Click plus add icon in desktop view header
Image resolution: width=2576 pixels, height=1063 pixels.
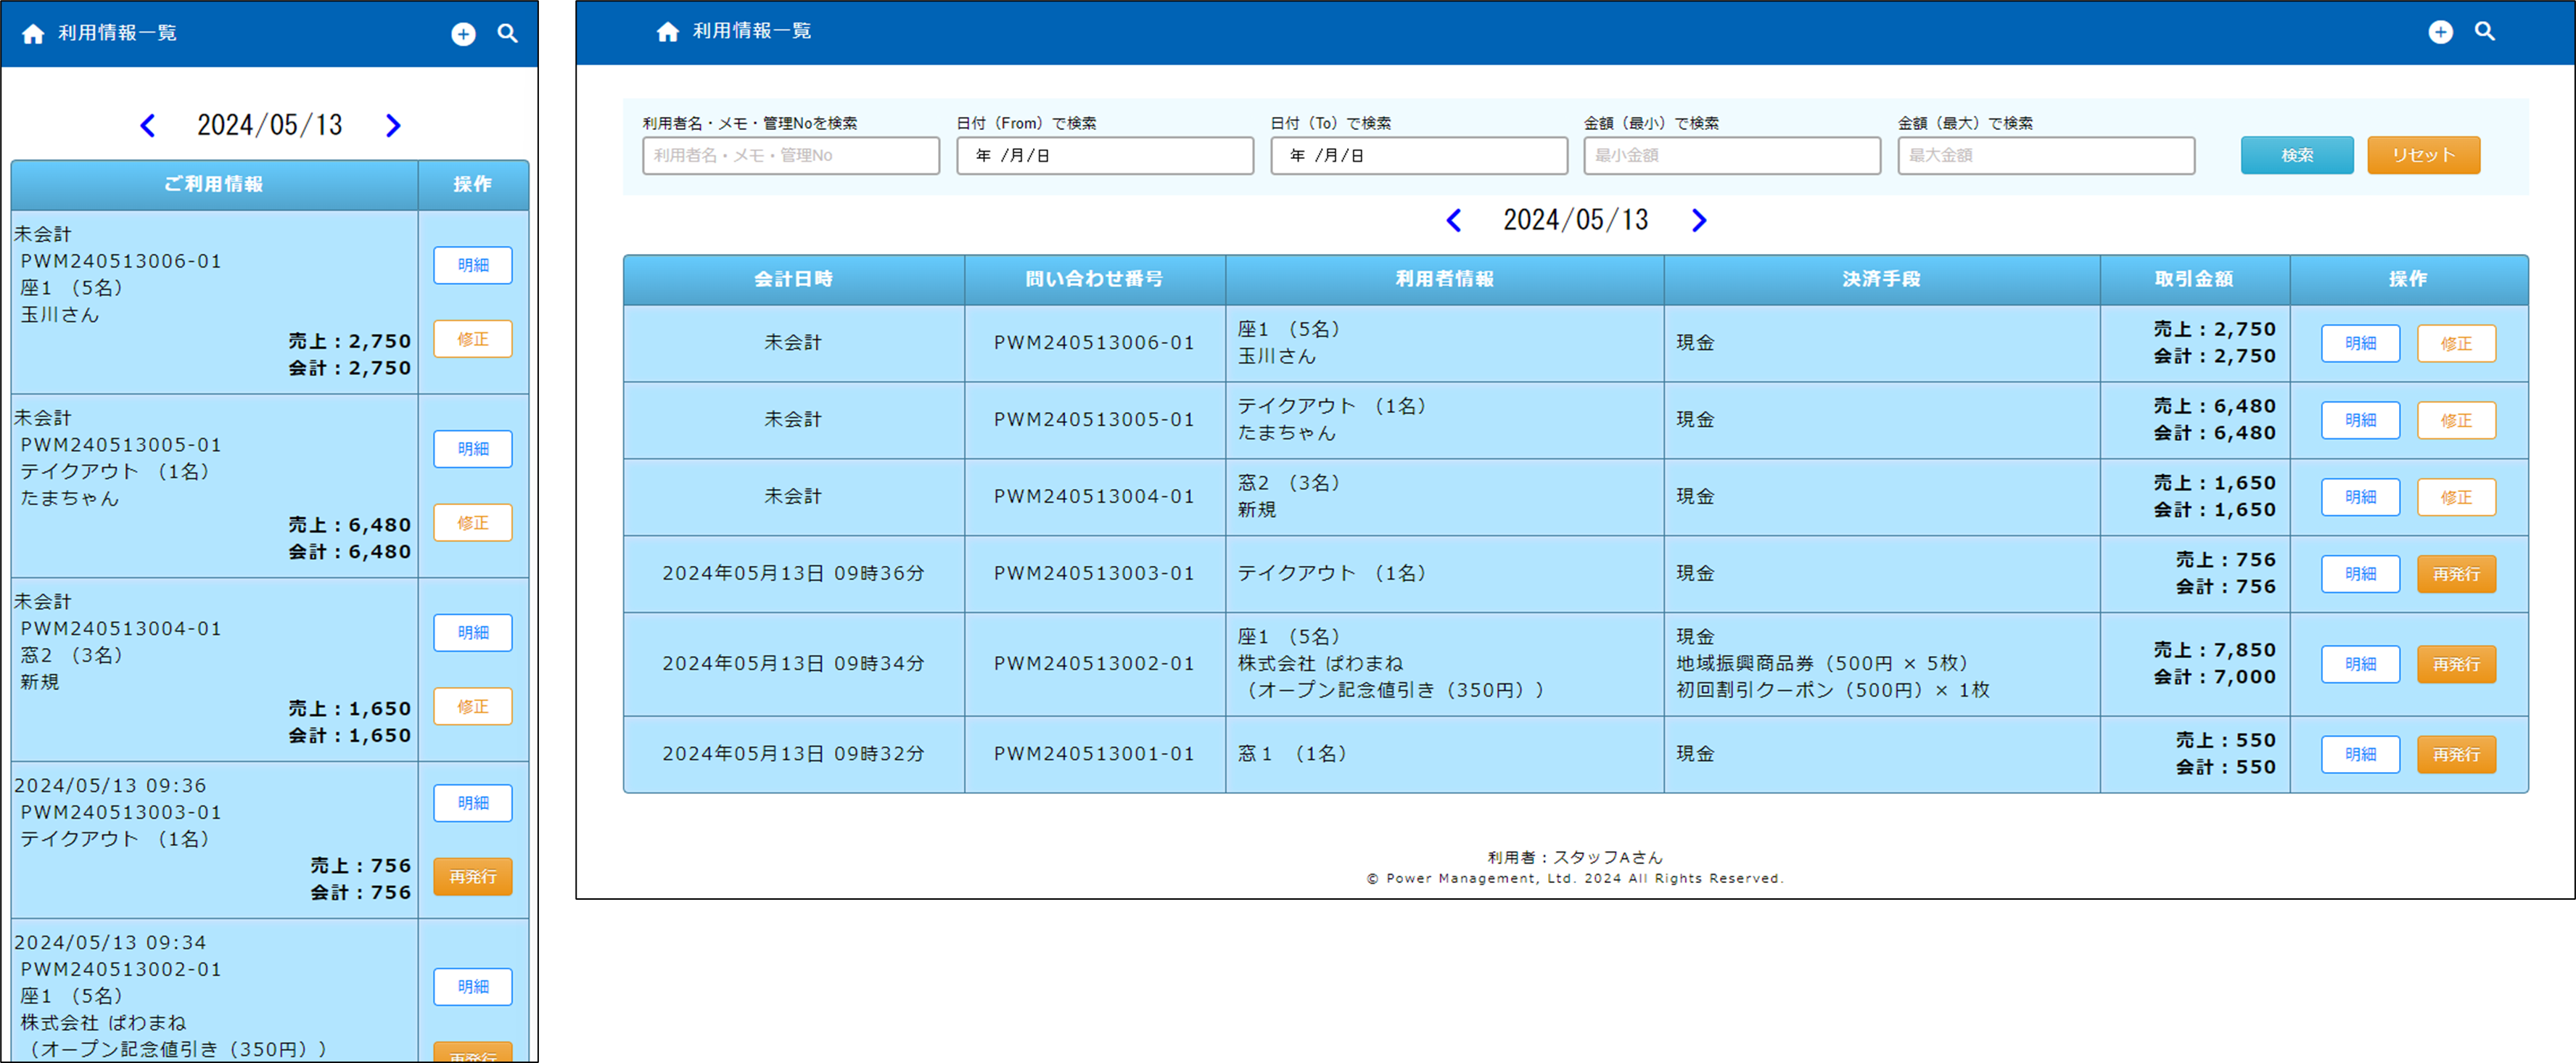point(2440,32)
